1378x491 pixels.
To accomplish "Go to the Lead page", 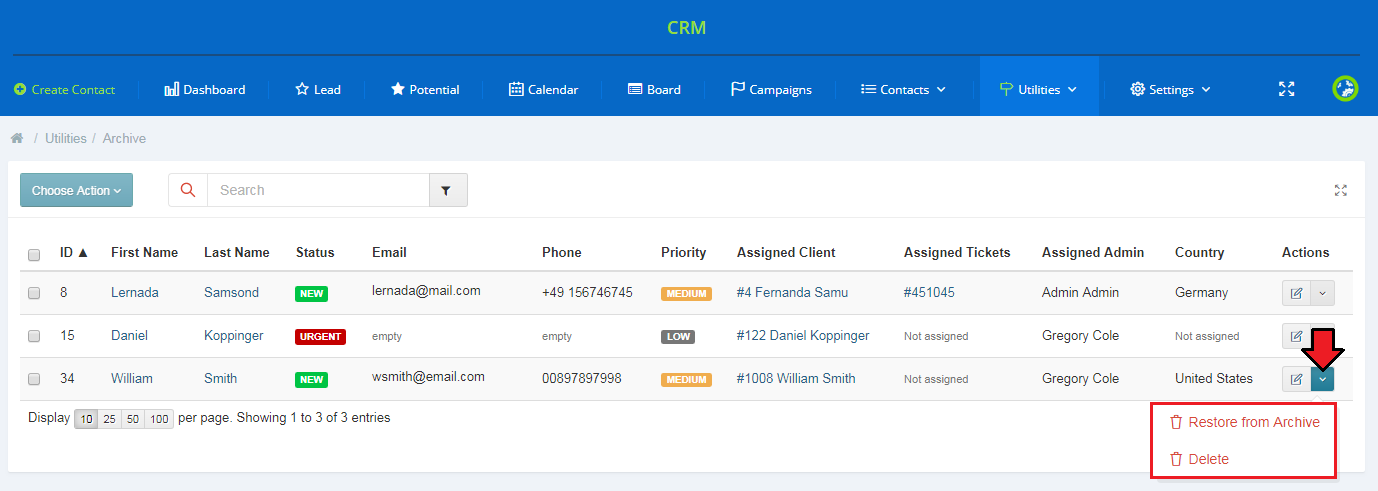I will pyautogui.click(x=318, y=89).
